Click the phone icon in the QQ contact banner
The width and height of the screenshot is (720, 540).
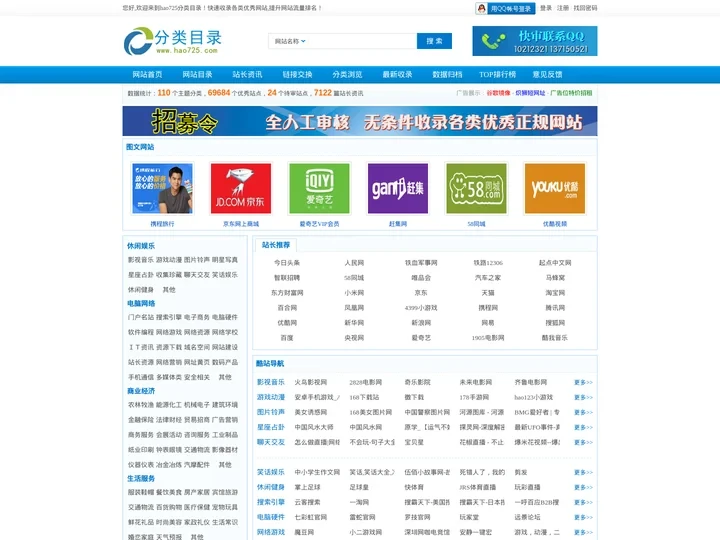pos(493,41)
